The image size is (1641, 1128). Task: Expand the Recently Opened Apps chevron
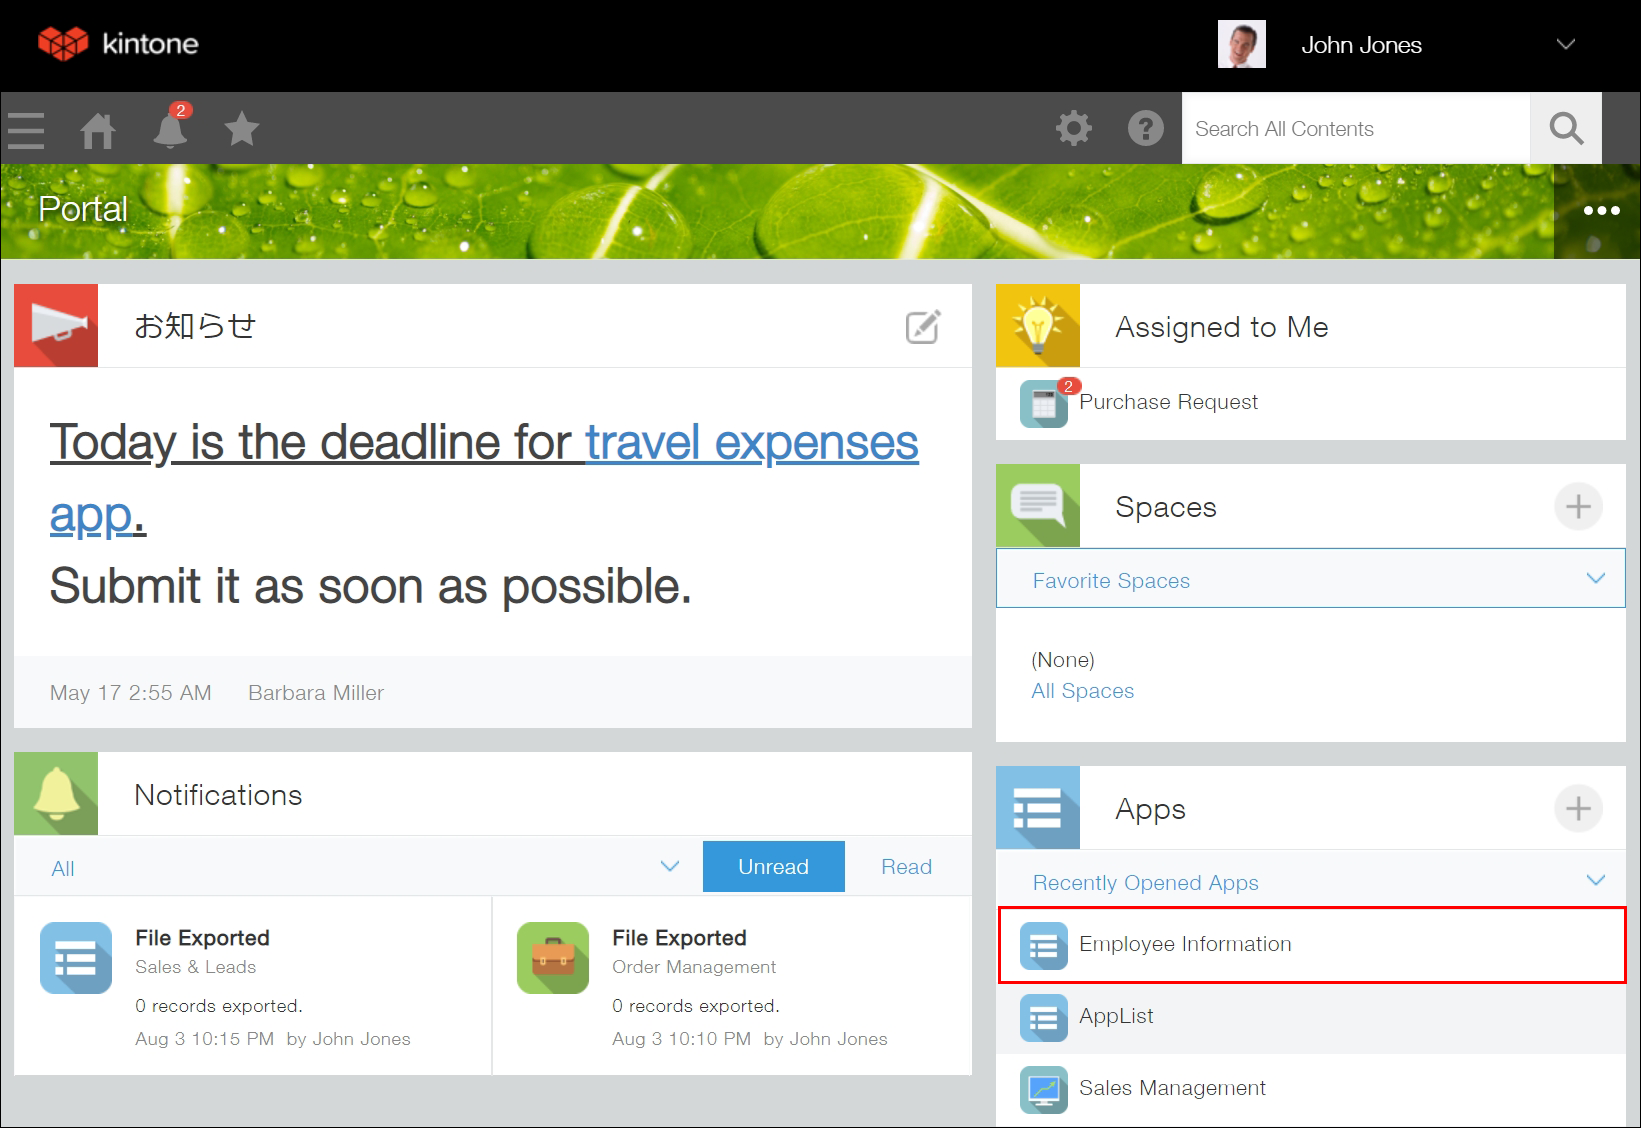[1593, 881]
